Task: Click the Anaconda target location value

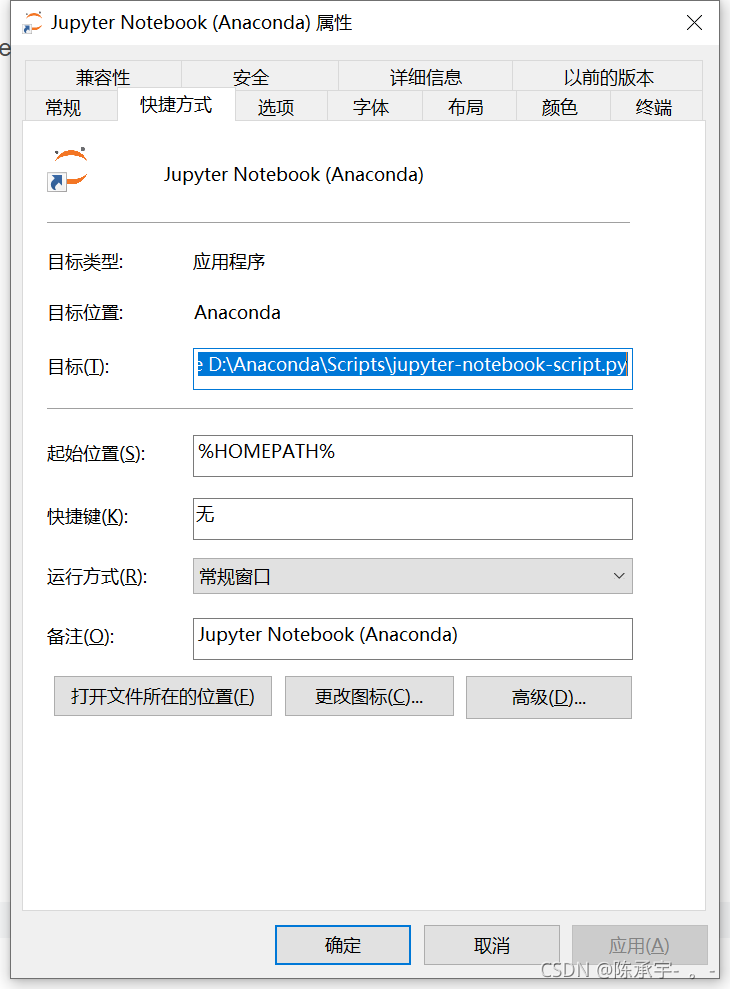Action: click(x=237, y=312)
